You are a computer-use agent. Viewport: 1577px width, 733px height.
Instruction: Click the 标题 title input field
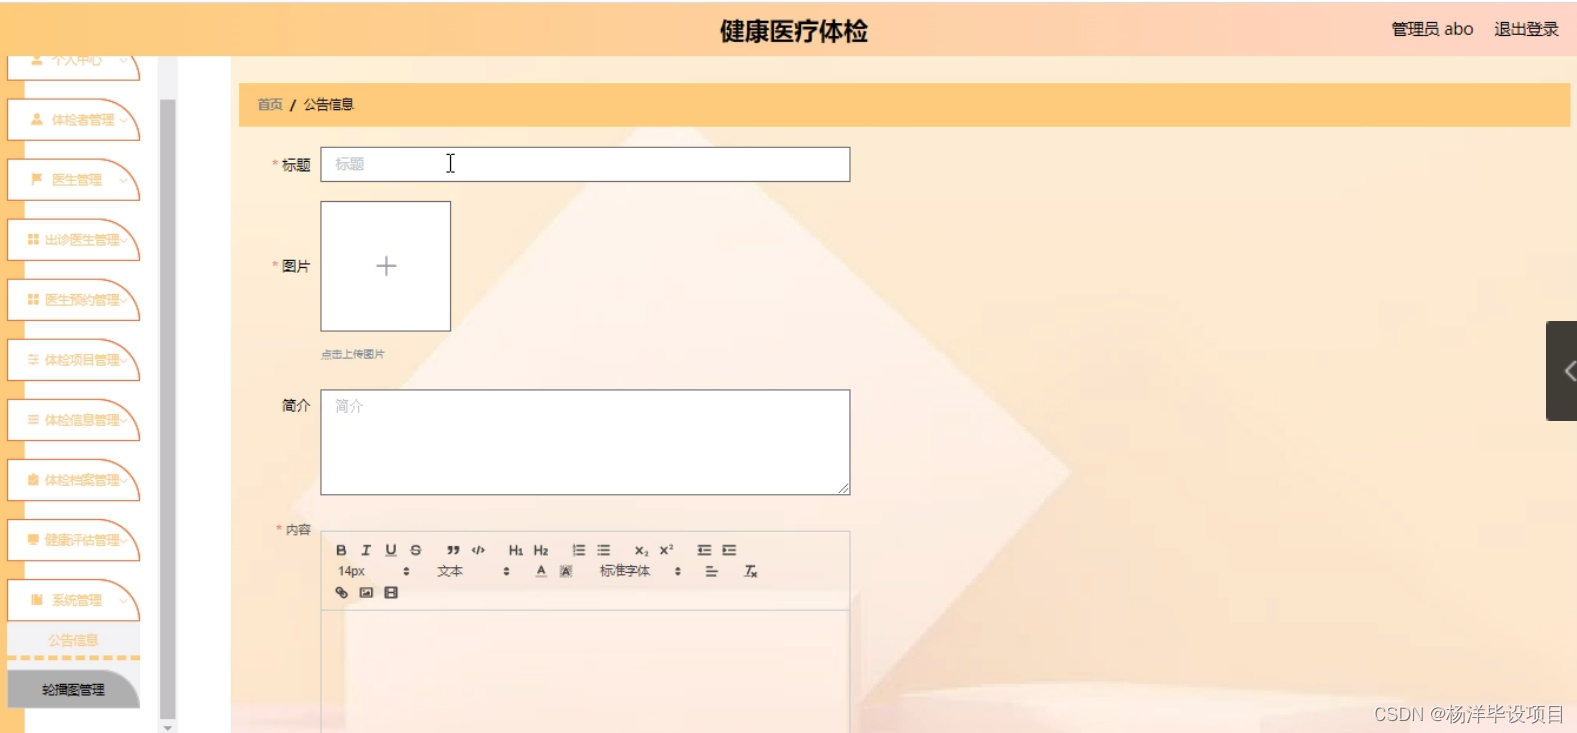585,164
